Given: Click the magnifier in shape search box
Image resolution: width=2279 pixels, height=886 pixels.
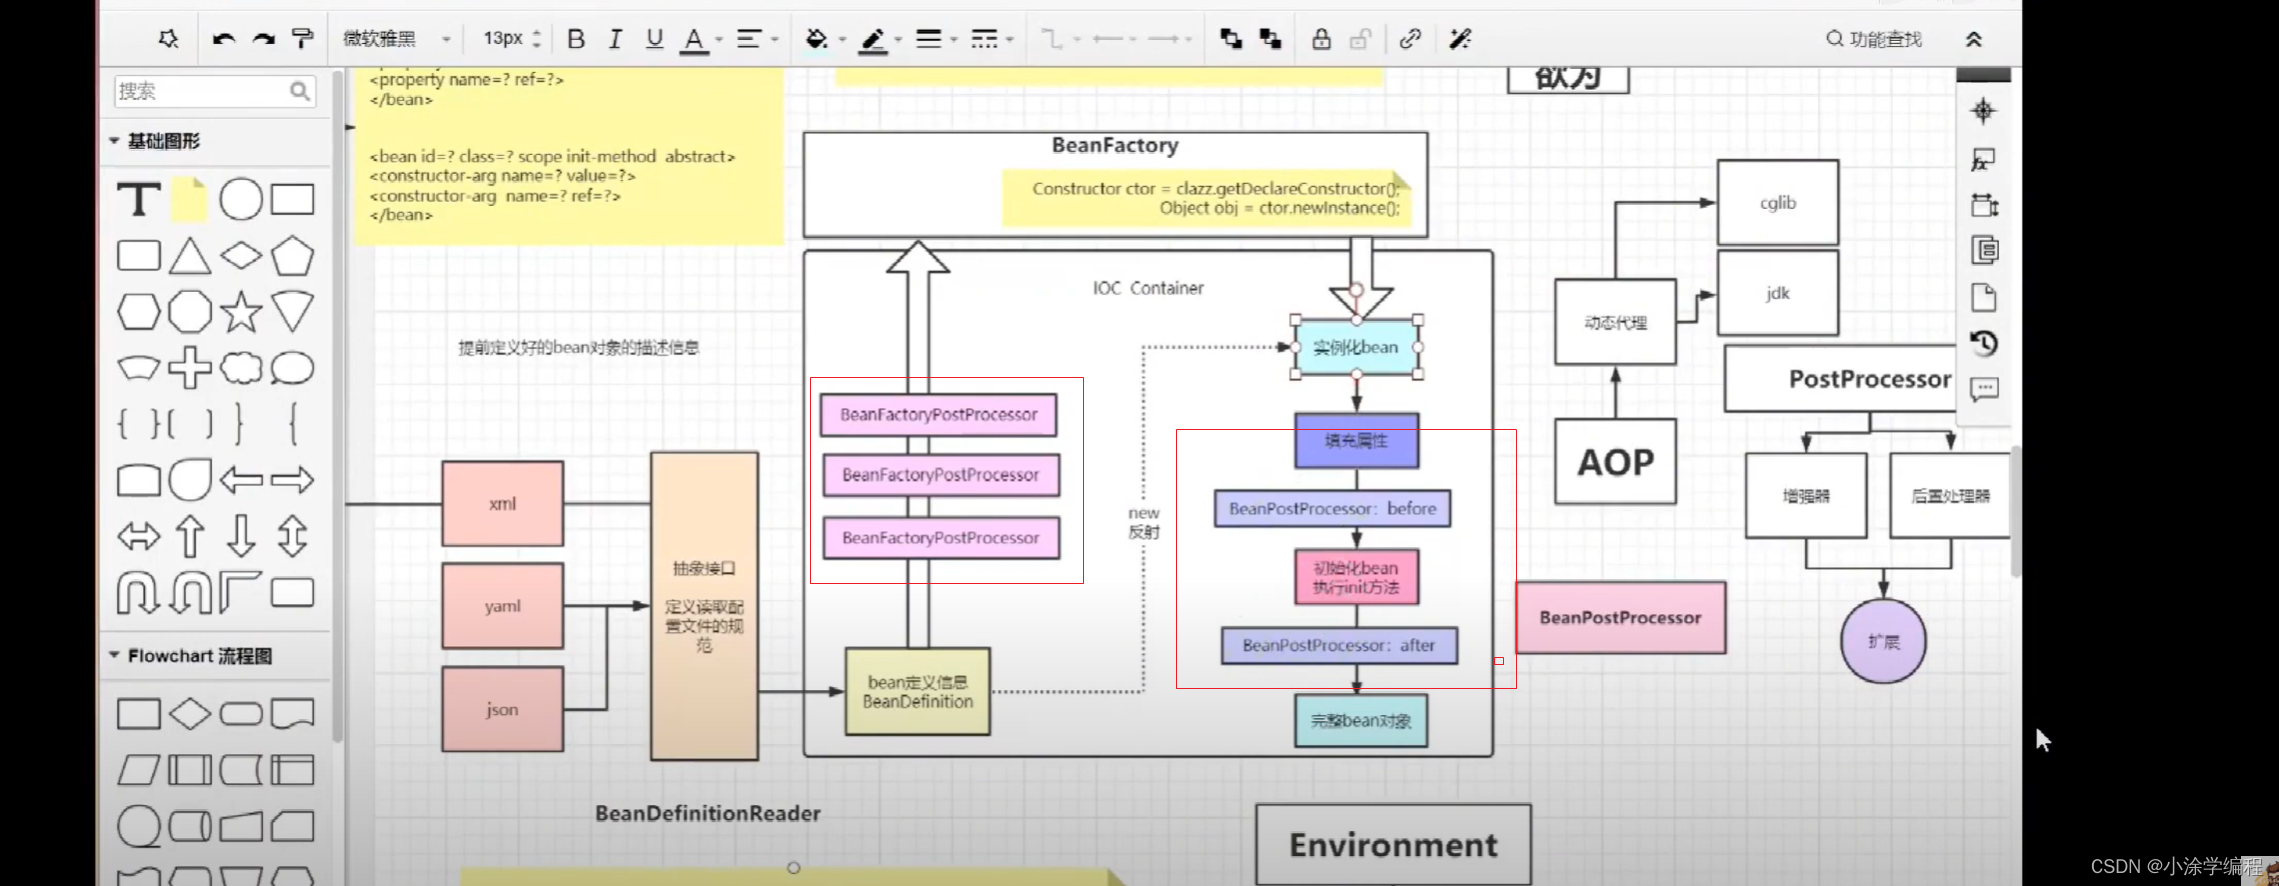Looking at the screenshot, I should 299,91.
